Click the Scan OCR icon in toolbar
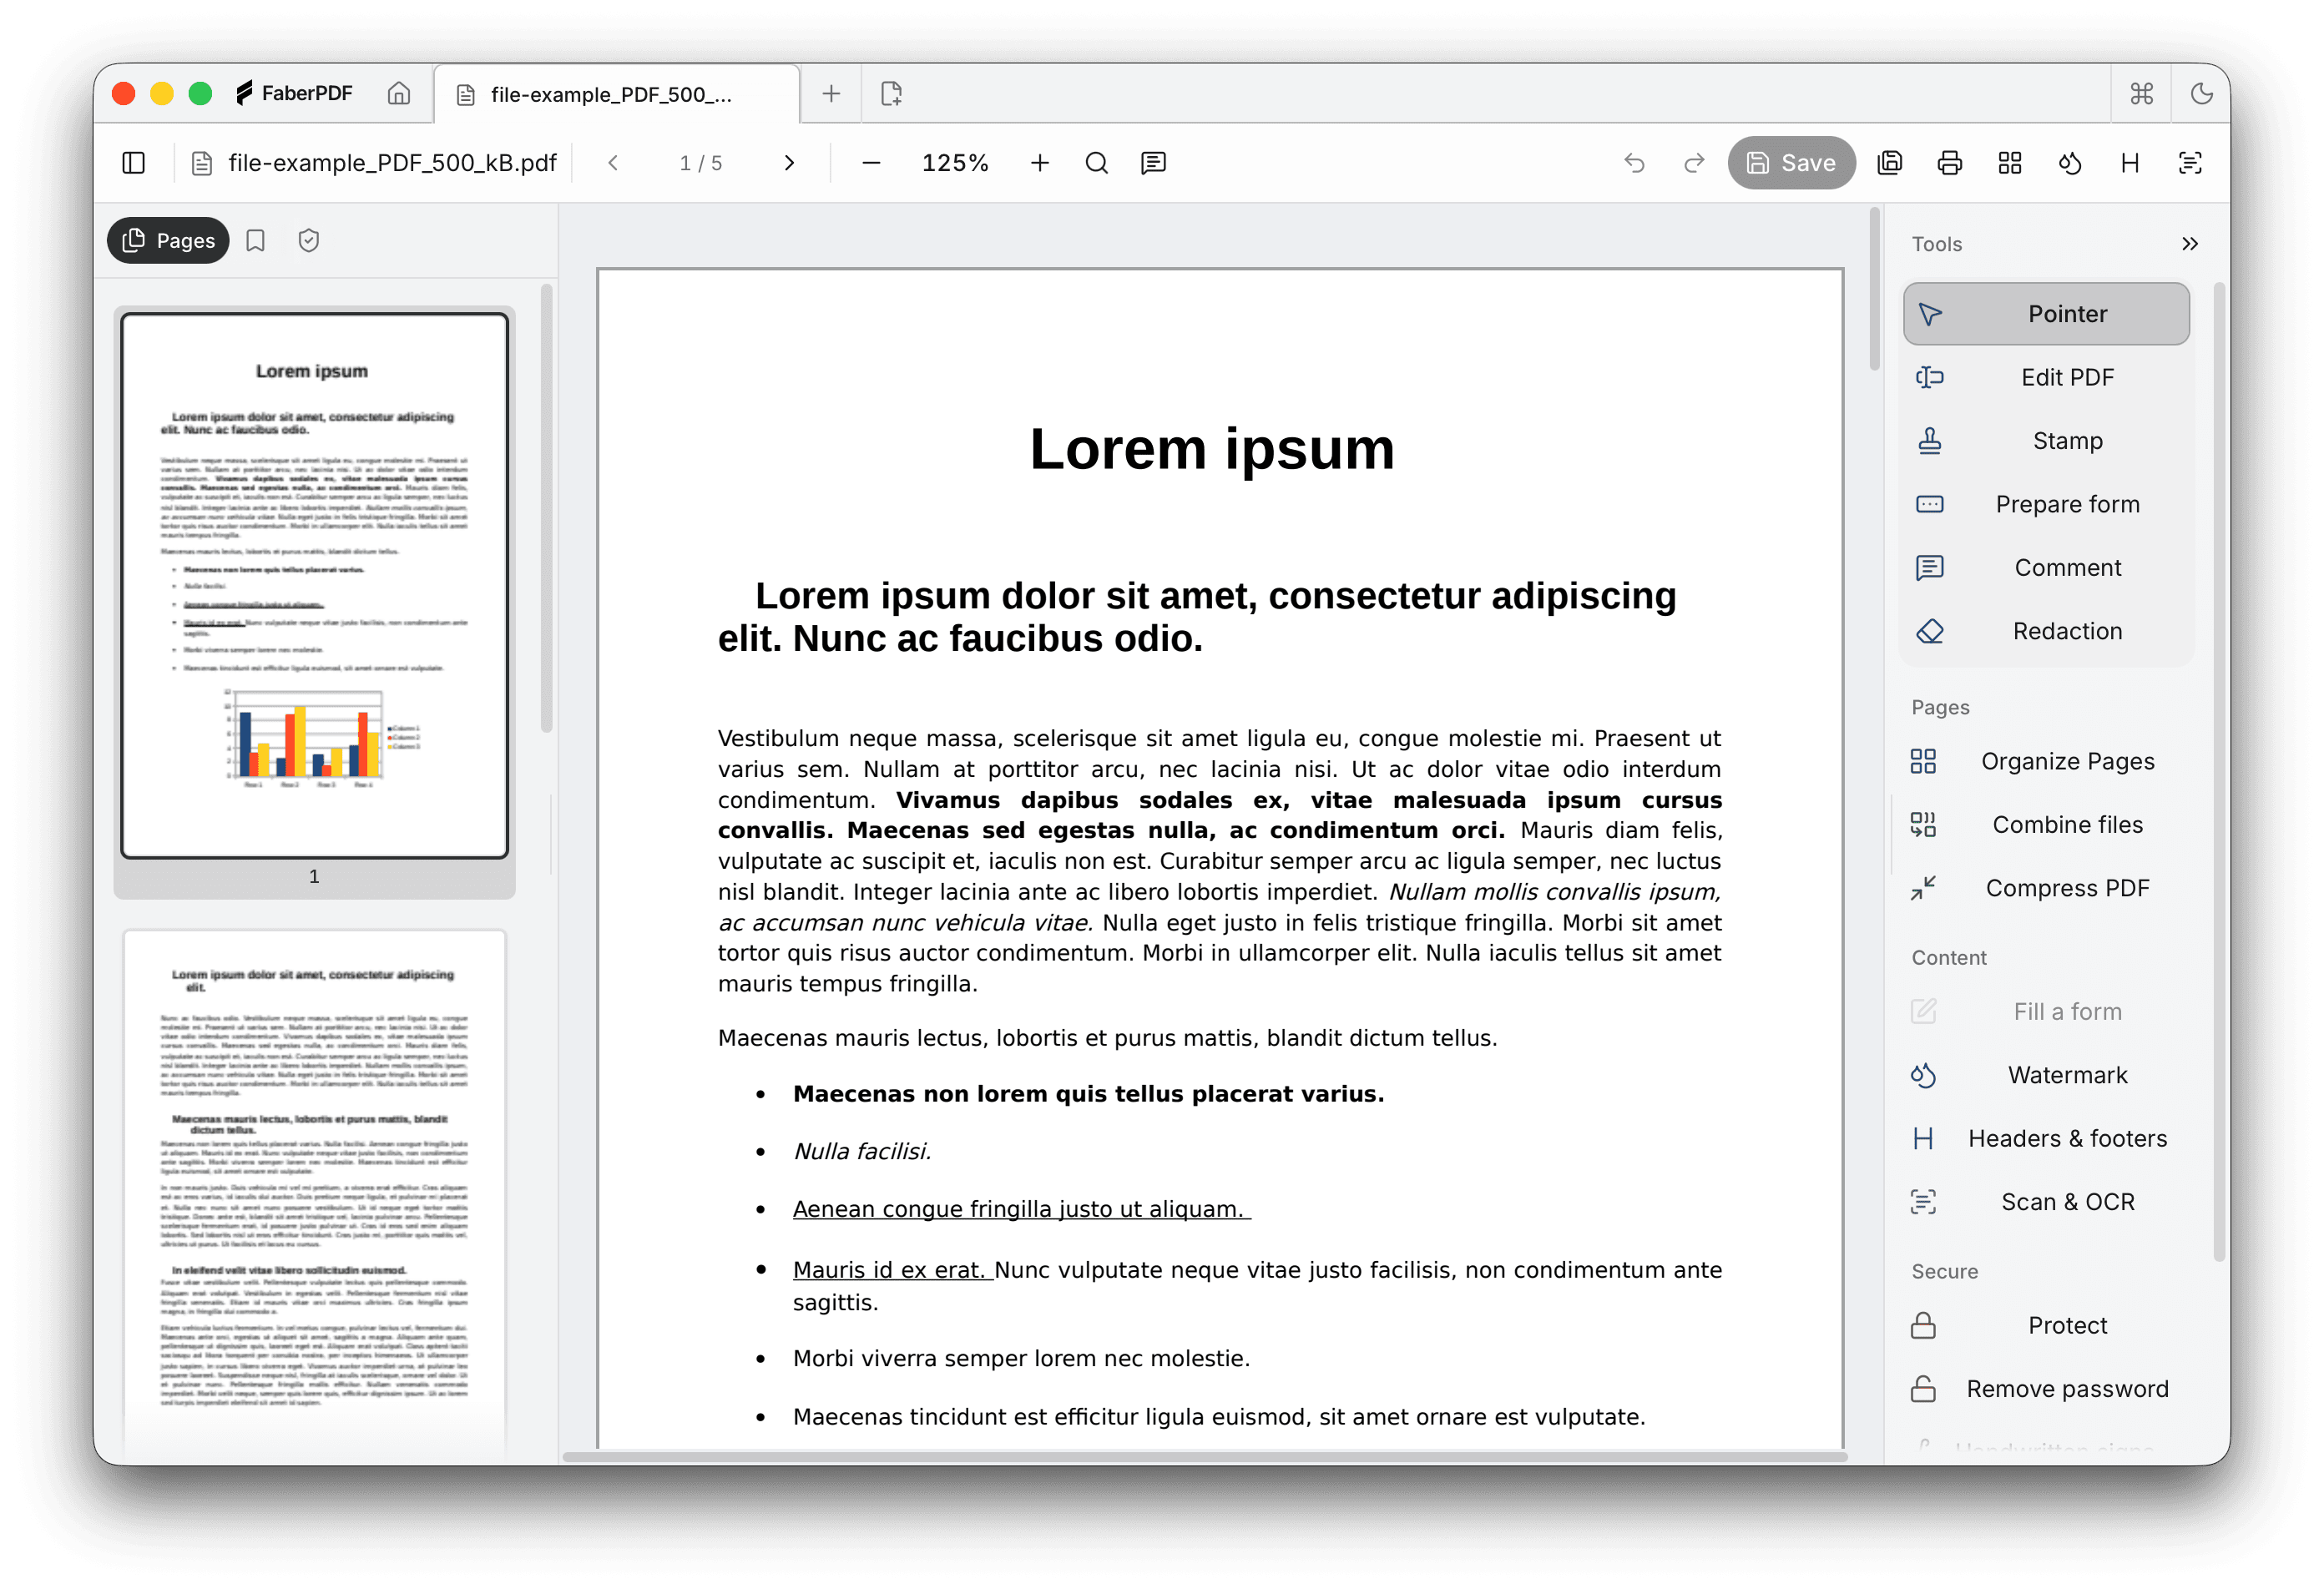The height and width of the screenshot is (1589, 2324). (2190, 163)
